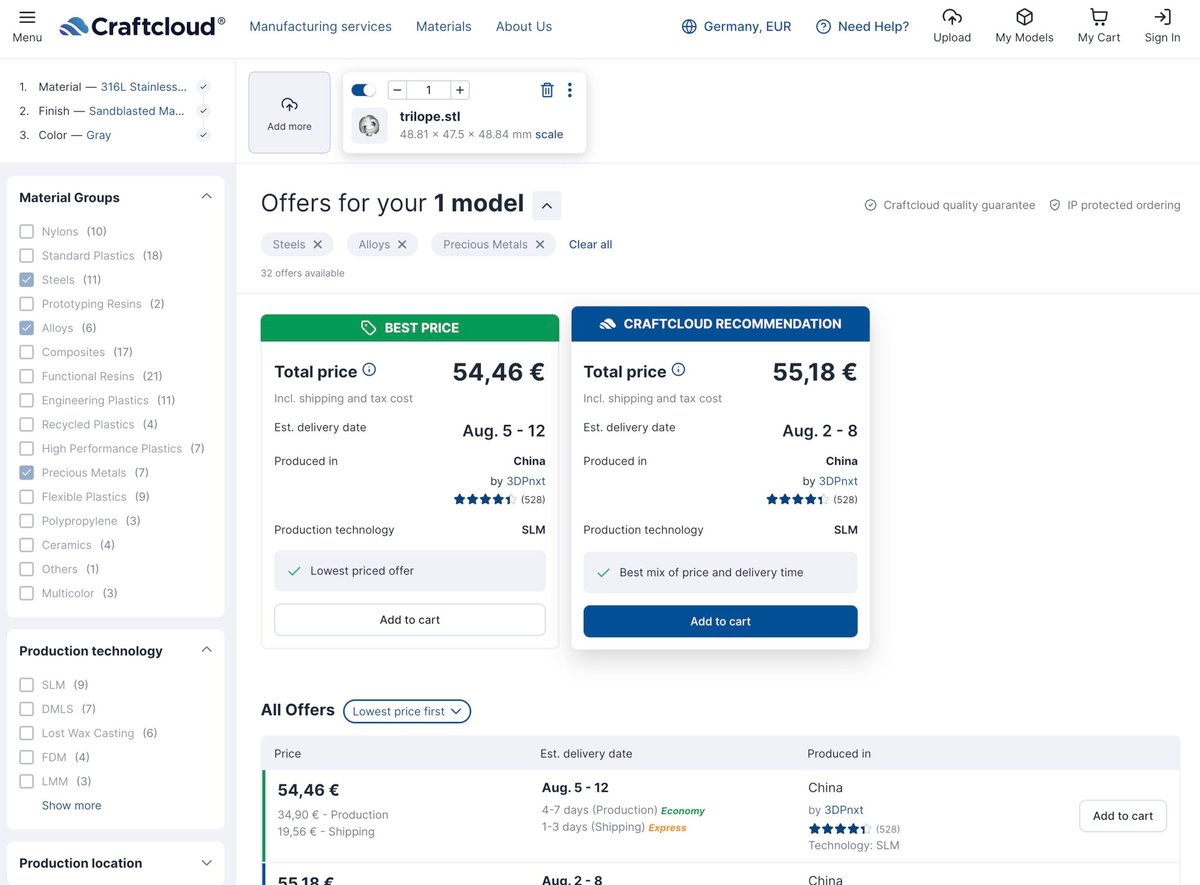Click IP protected ordering
This screenshot has width=1200, height=885.
point(1114,205)
